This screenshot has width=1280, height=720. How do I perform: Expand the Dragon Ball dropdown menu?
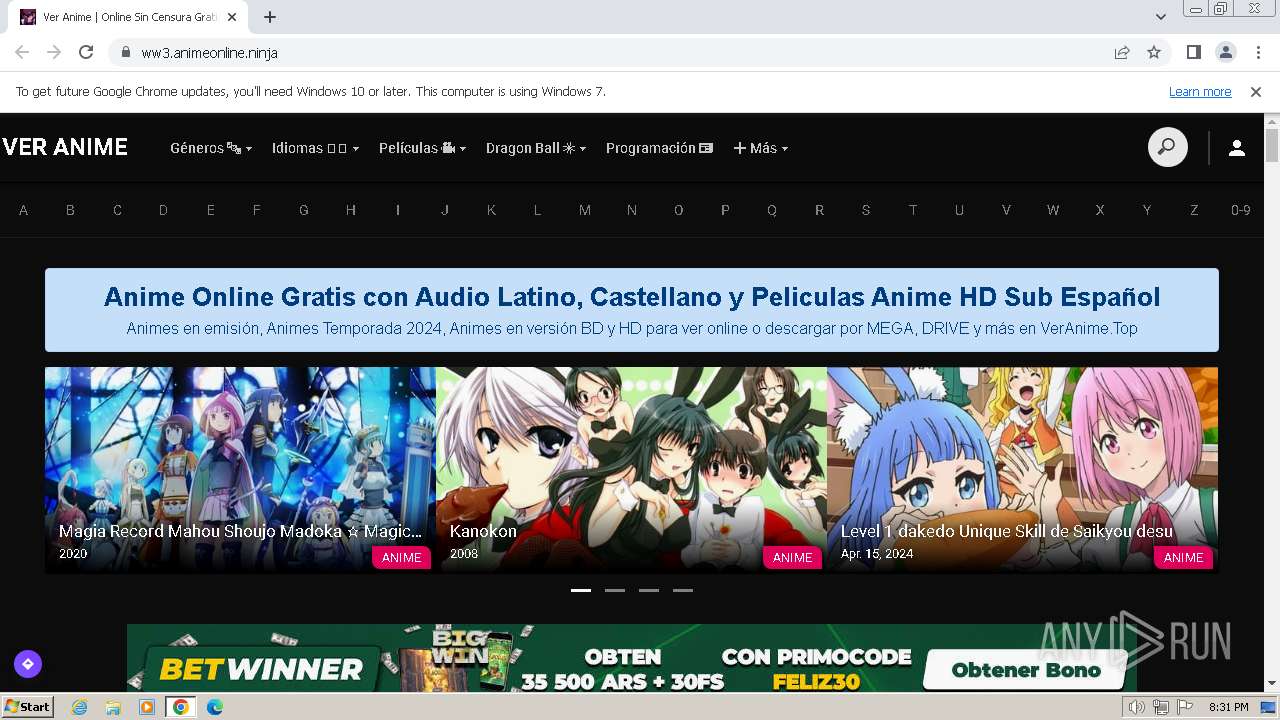(536, 148)
